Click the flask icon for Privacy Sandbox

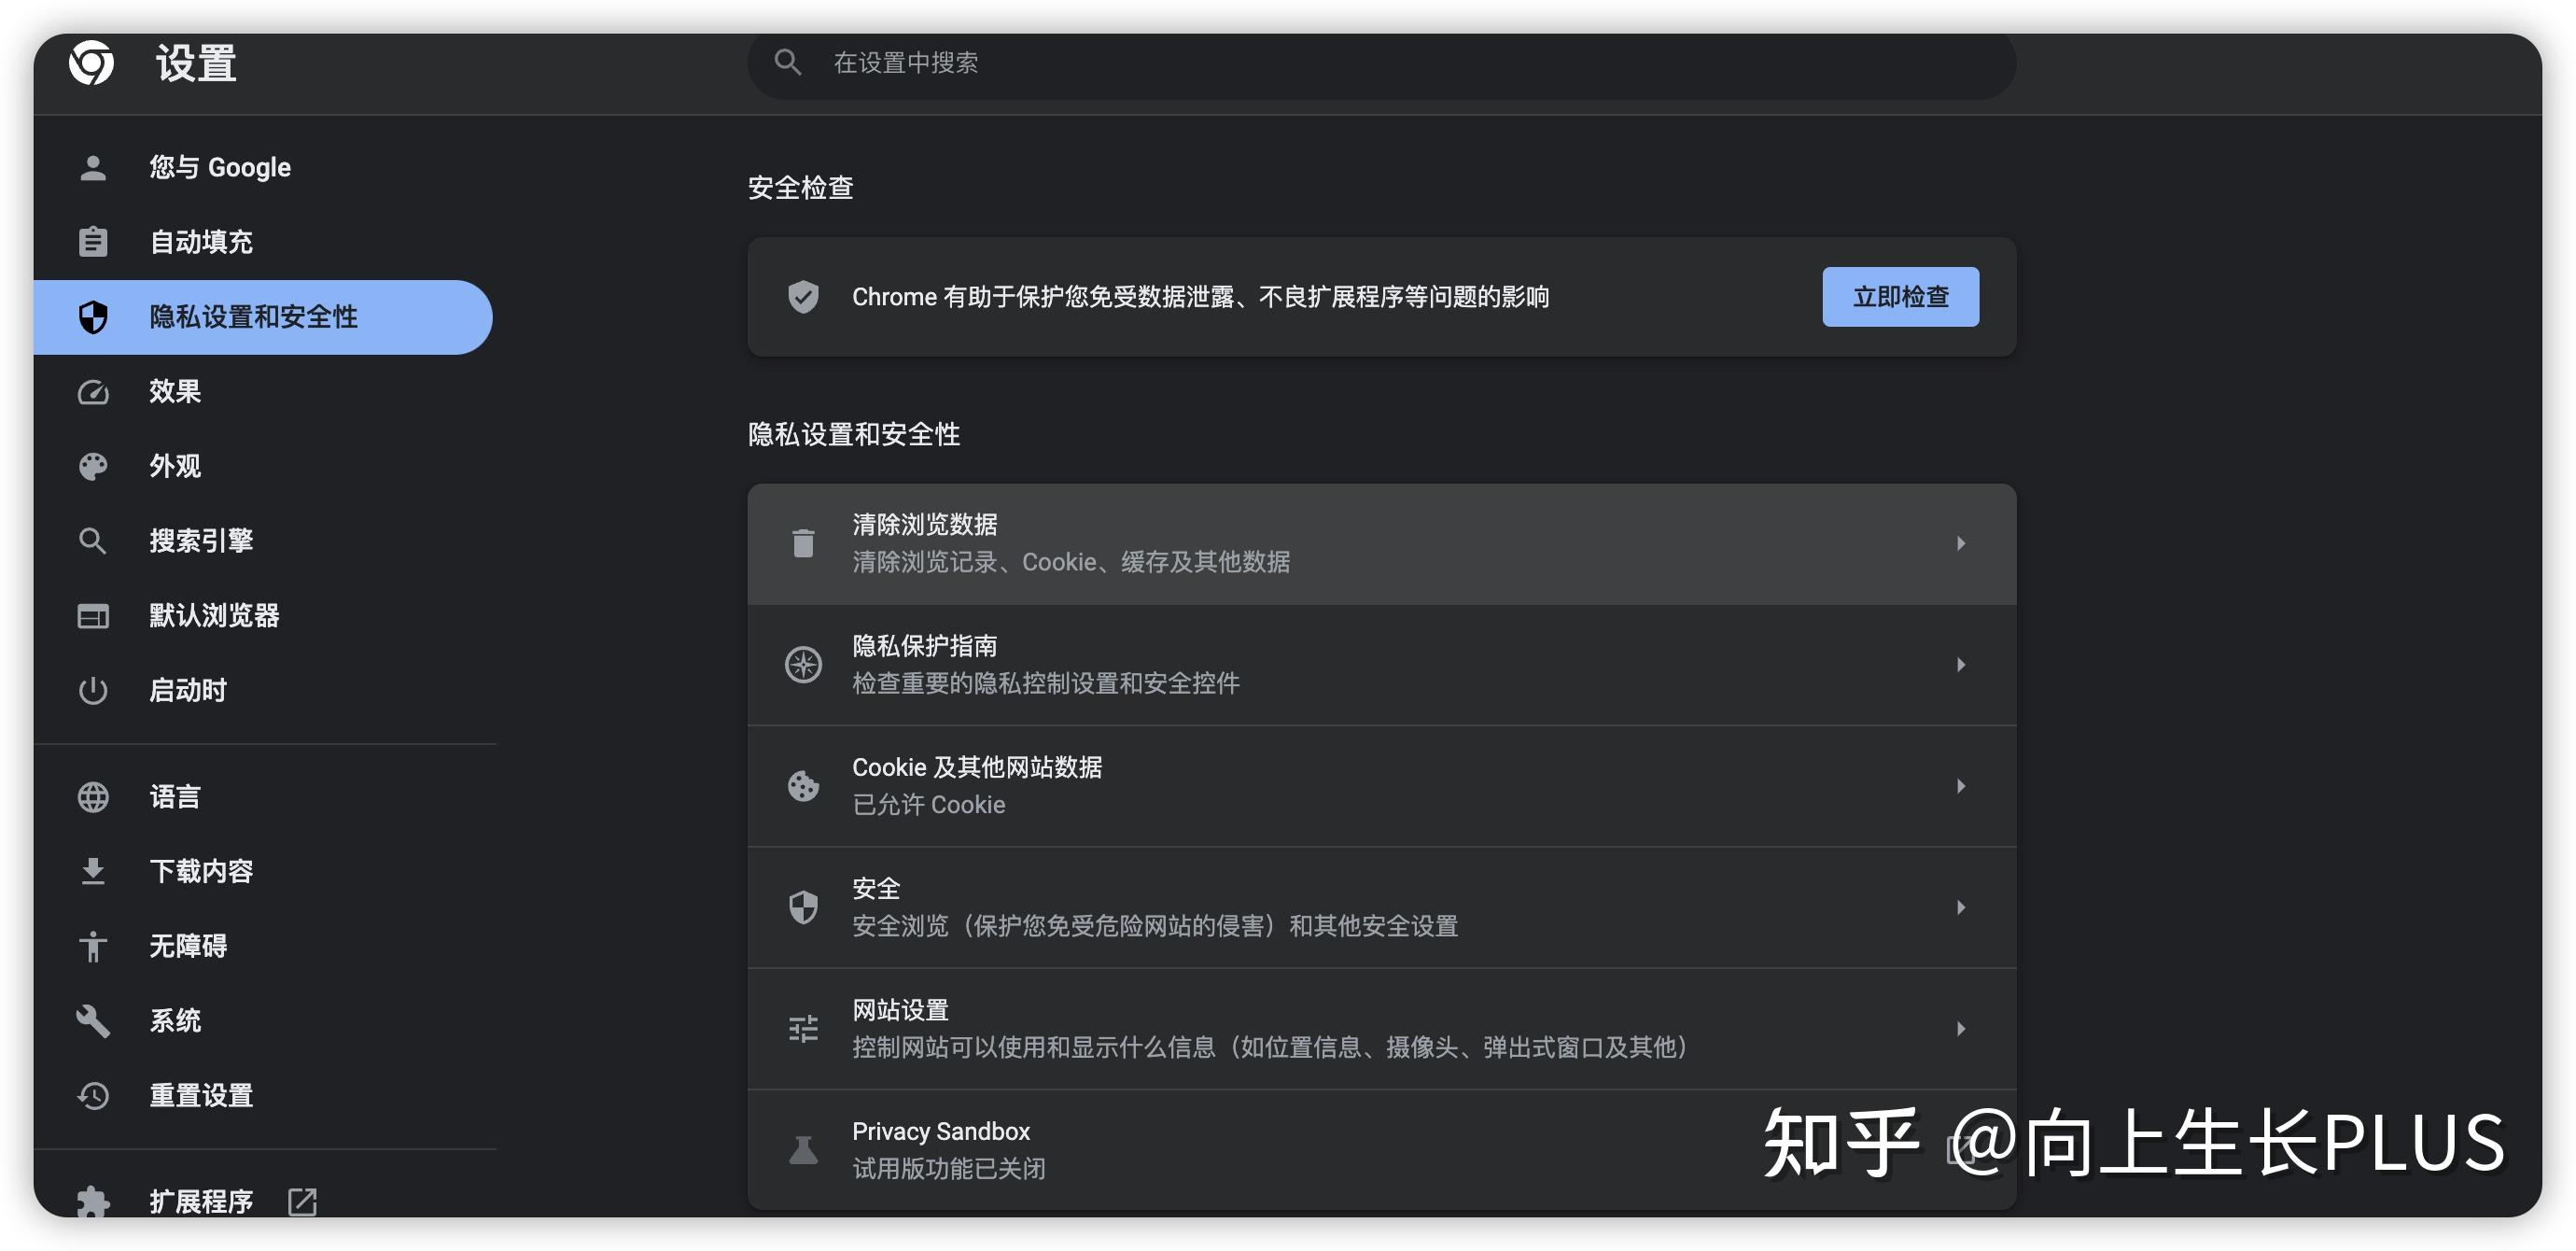tap(802, 1148)
